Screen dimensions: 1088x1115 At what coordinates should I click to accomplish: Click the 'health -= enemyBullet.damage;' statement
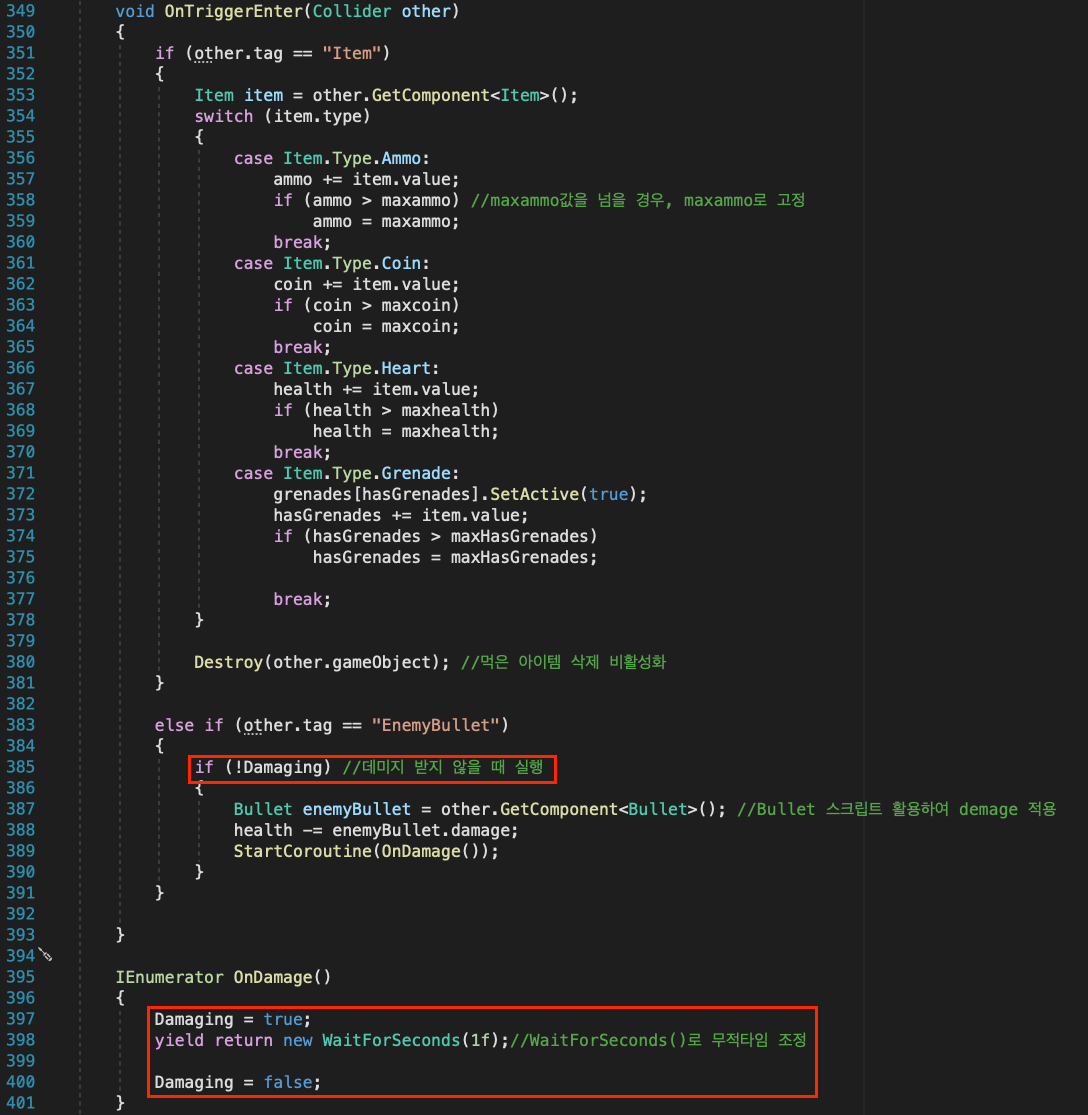376,830
